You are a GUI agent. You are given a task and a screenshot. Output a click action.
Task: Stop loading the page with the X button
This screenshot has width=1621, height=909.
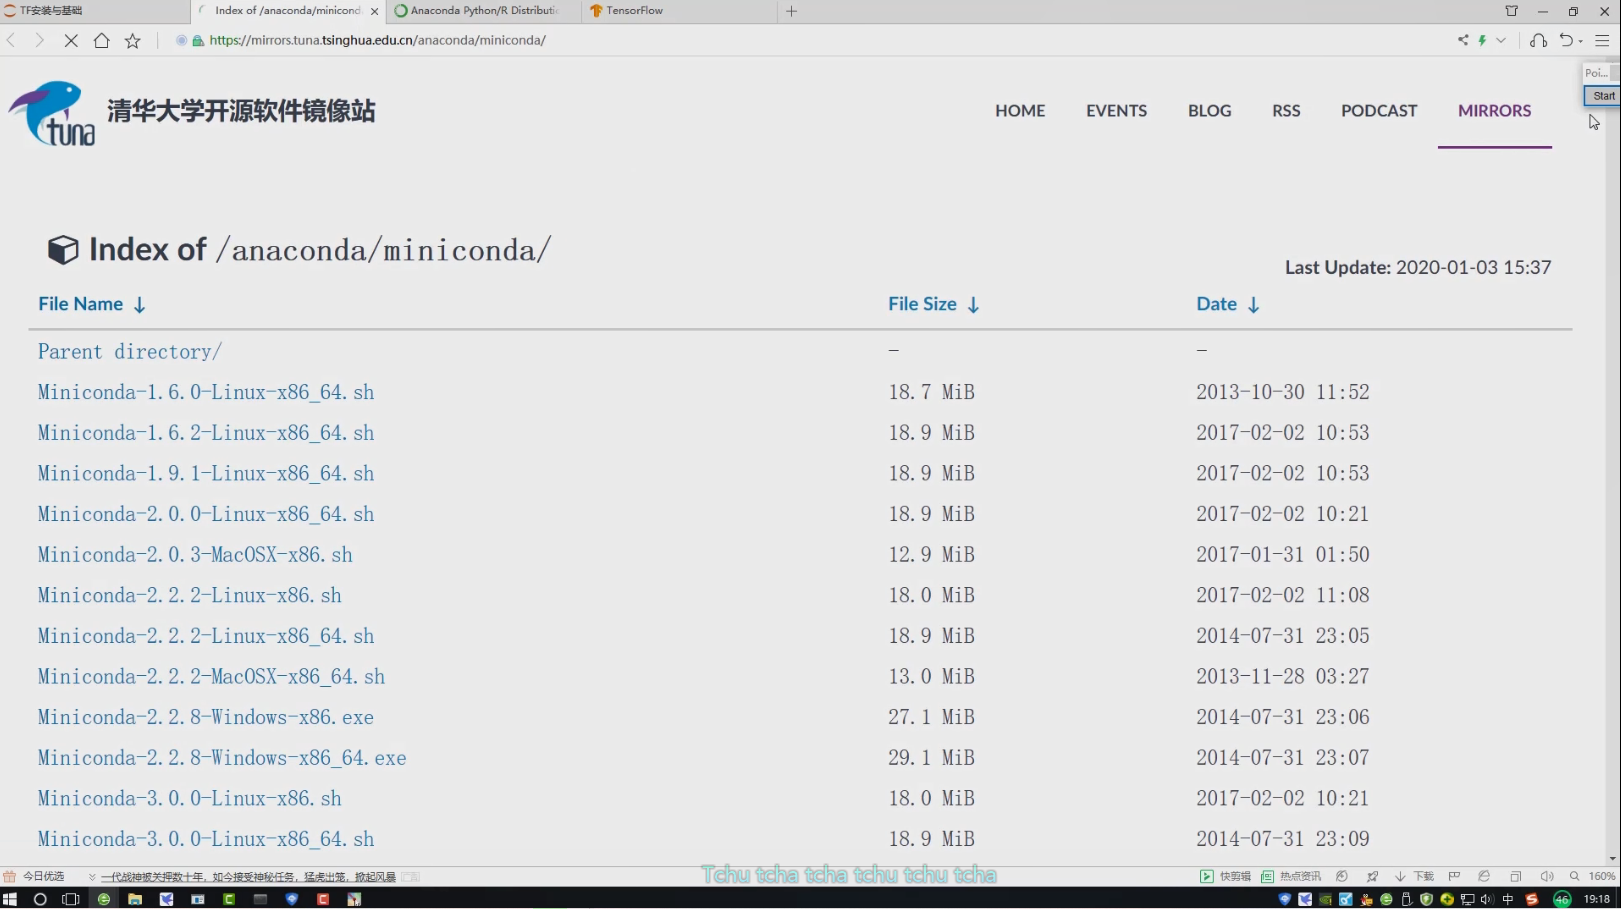click(x=71, y=40)
